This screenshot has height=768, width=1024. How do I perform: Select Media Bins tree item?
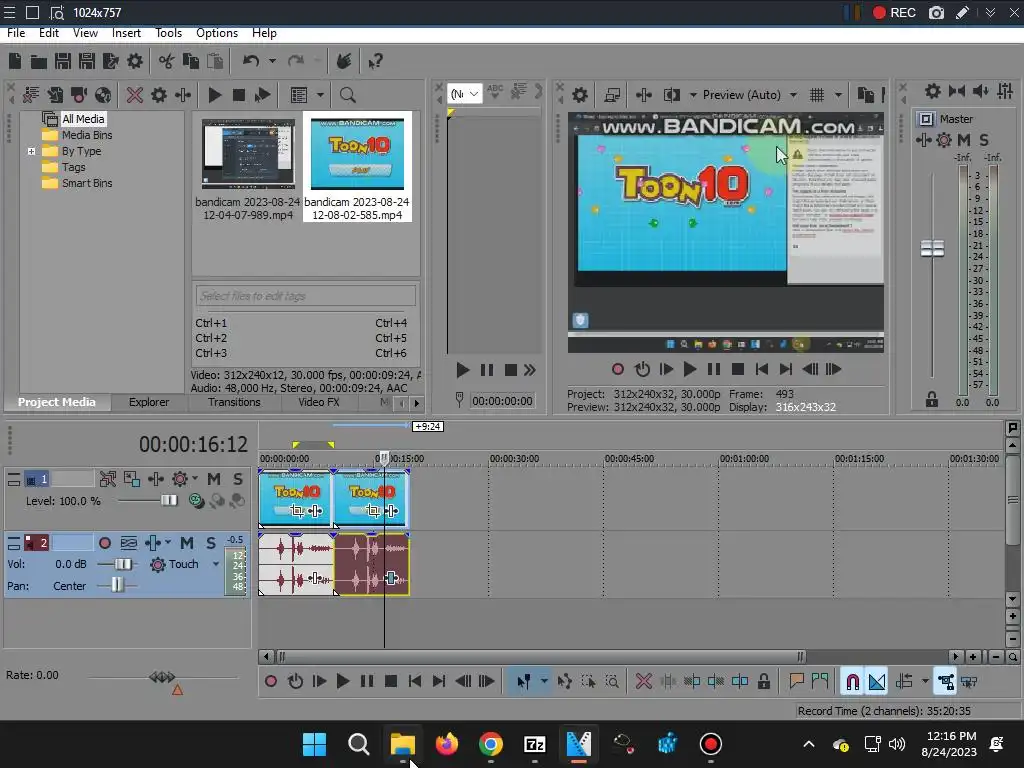click(x=86, y=135)
